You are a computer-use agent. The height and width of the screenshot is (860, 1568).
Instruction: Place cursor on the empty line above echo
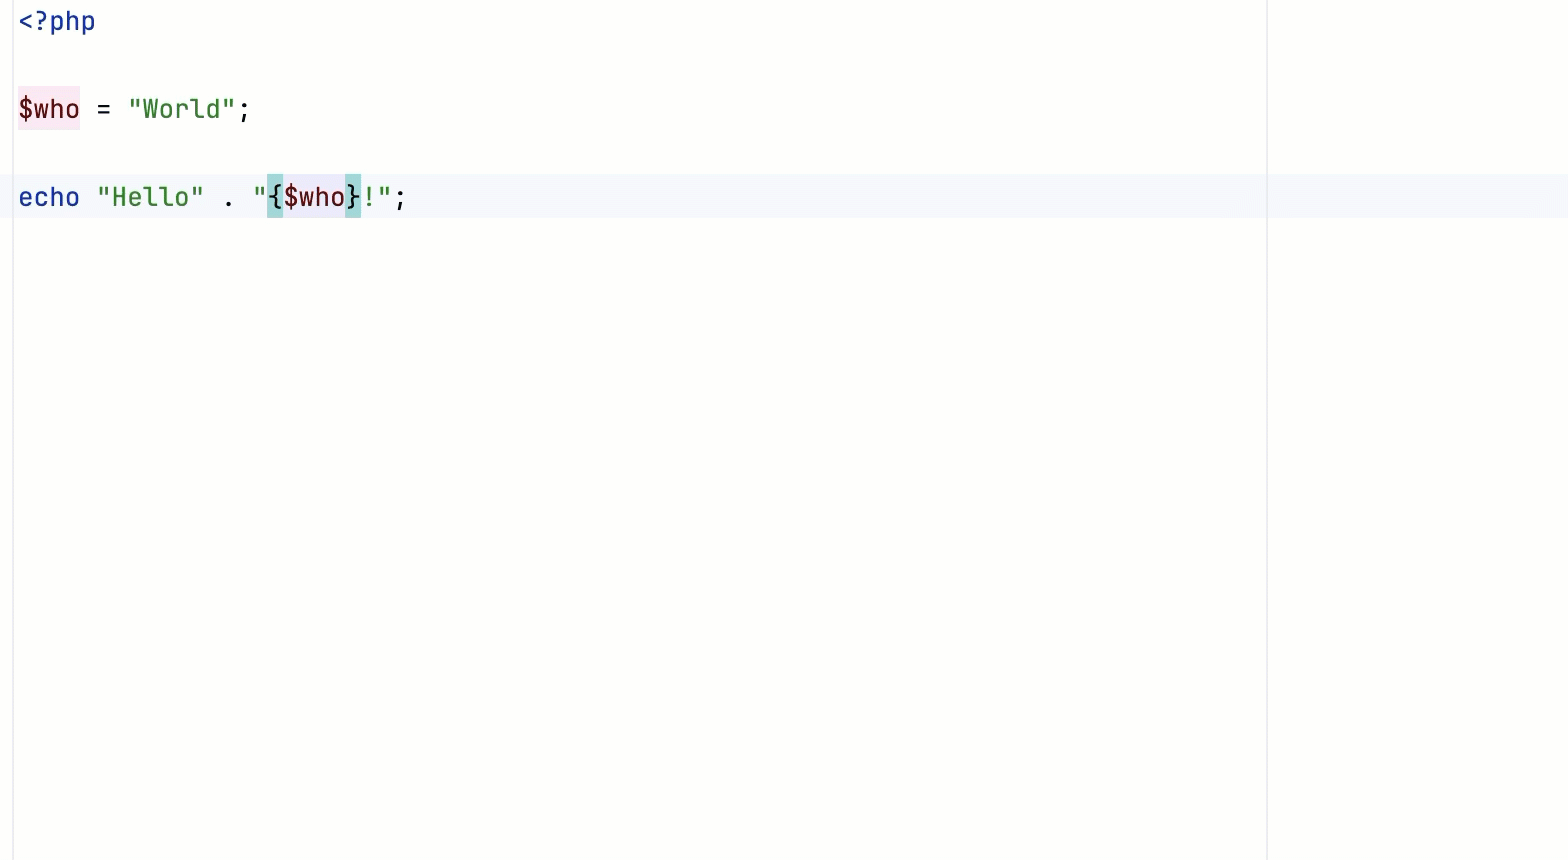coord(640,153)
